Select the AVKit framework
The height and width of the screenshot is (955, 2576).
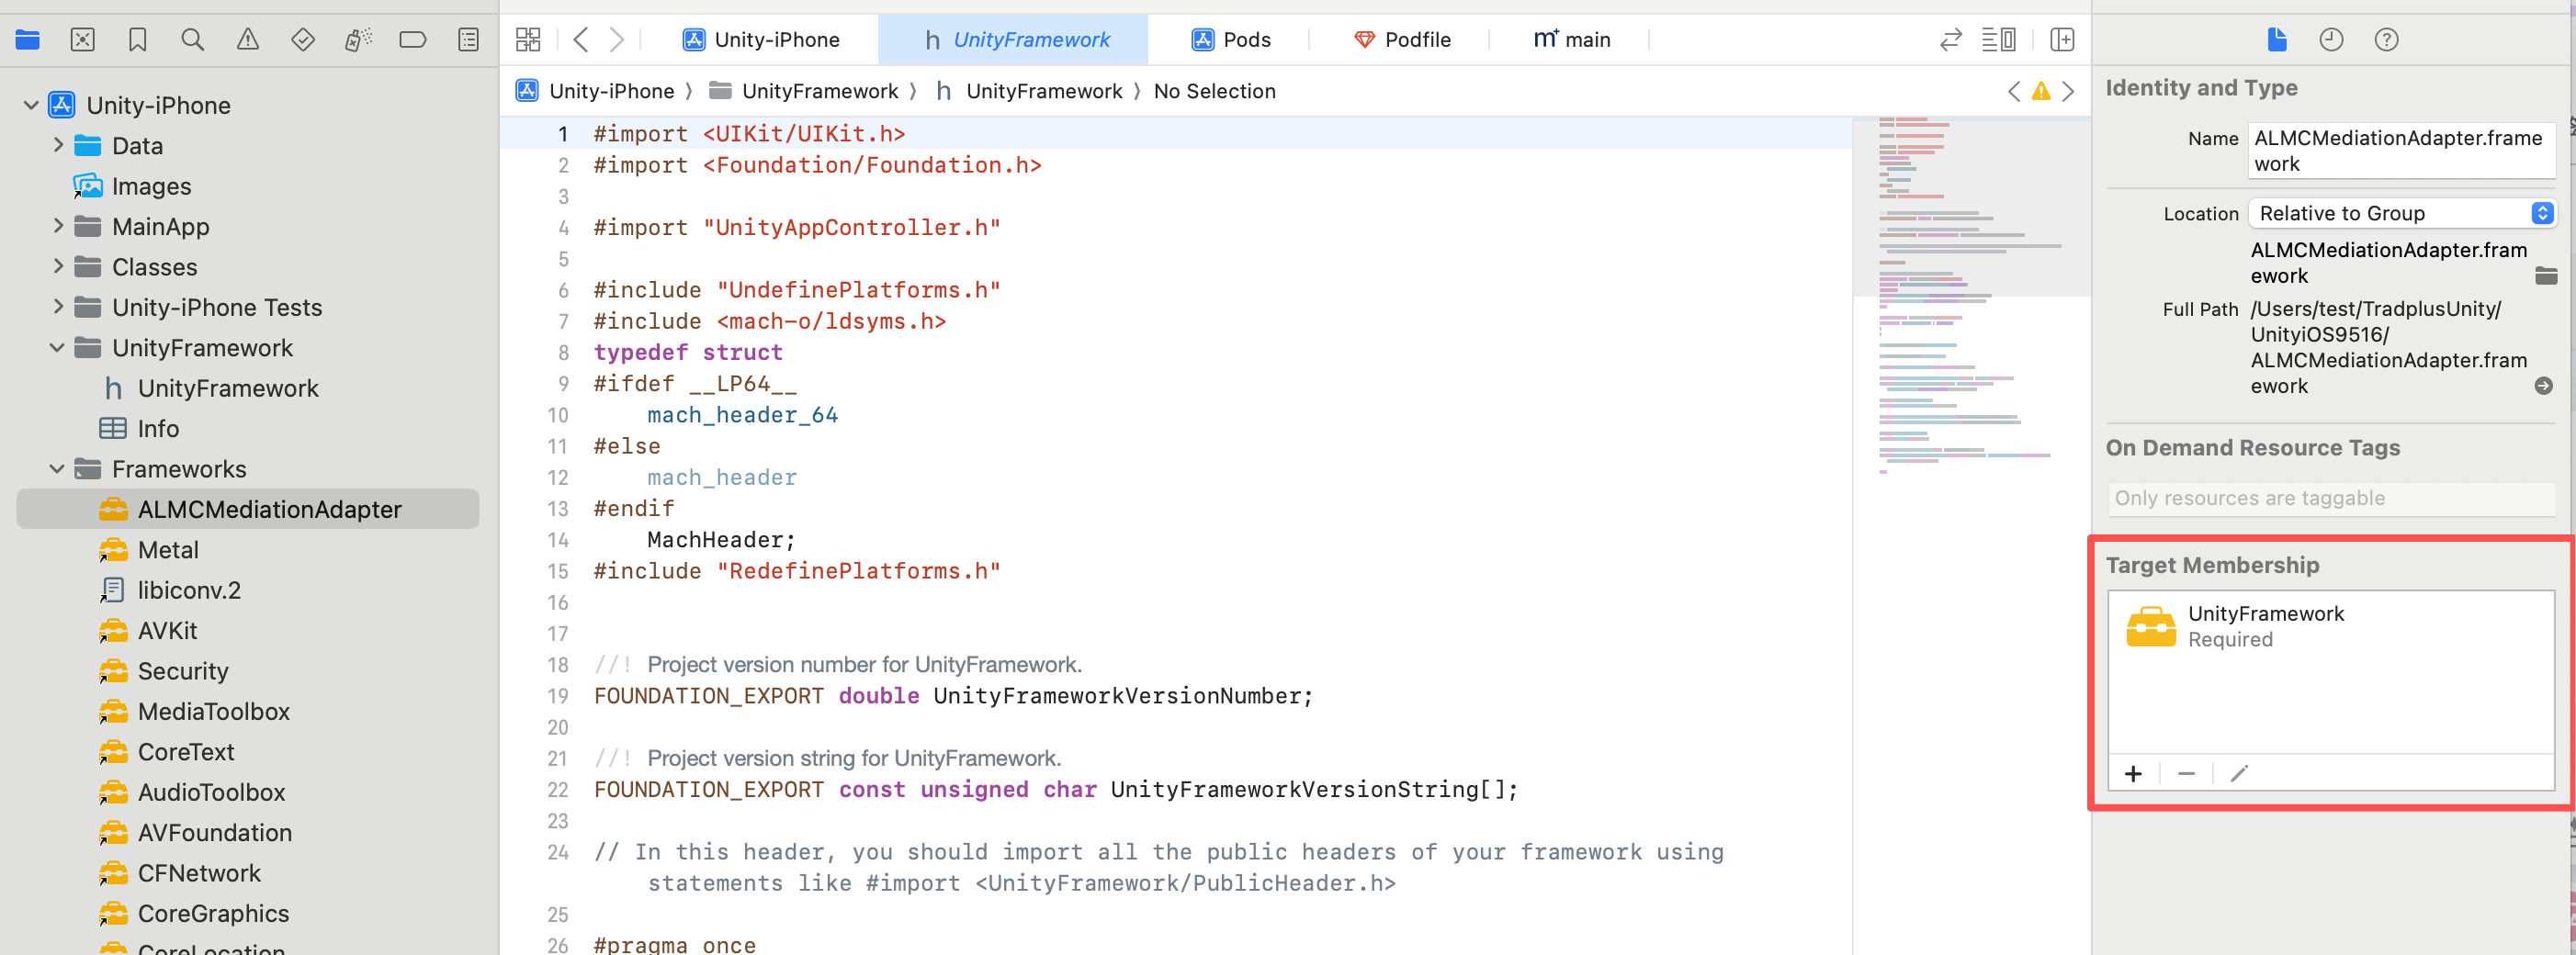pyautogui.click(x=167, y=631)
